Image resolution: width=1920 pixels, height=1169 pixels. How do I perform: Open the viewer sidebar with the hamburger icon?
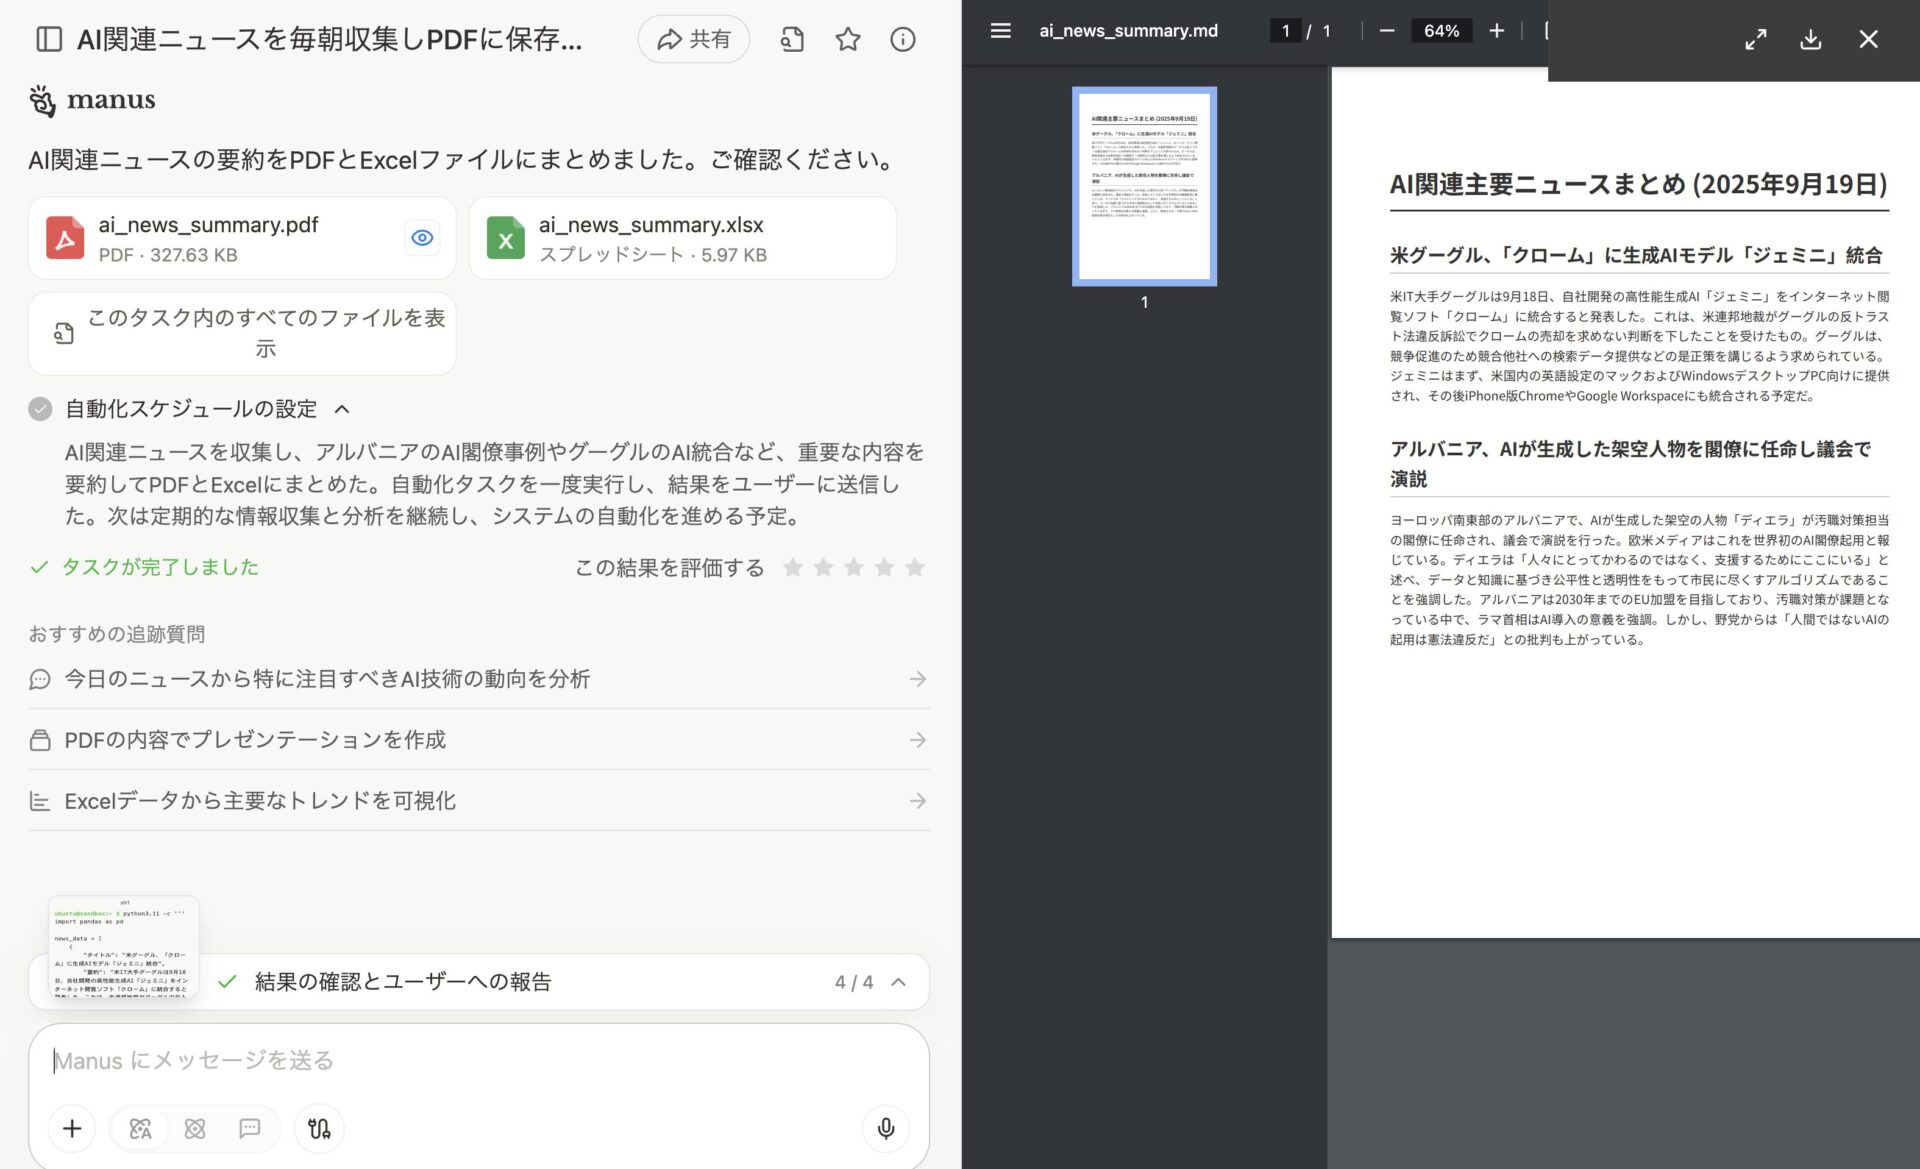(999, 31)
